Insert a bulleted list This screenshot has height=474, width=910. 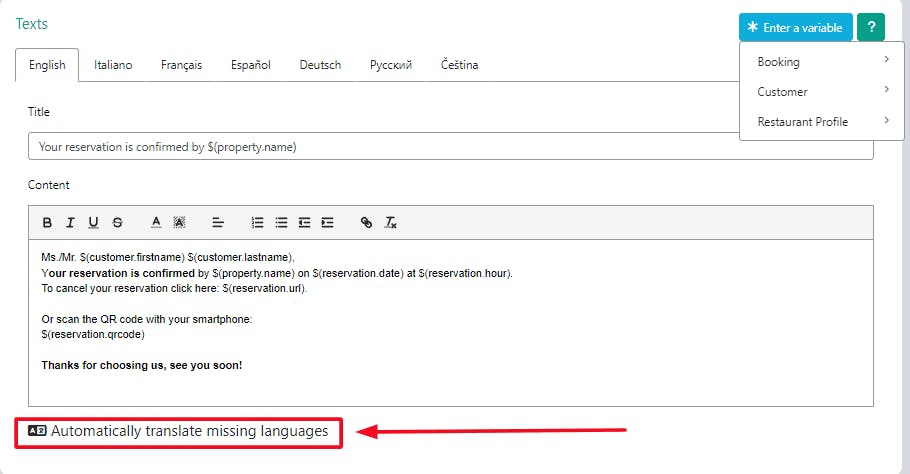[x=281, y=222]
